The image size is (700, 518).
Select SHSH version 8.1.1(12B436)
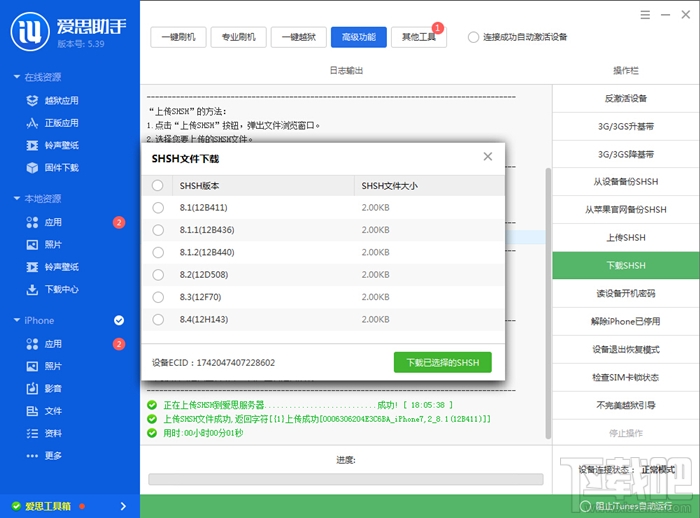(x=158, y=230)
